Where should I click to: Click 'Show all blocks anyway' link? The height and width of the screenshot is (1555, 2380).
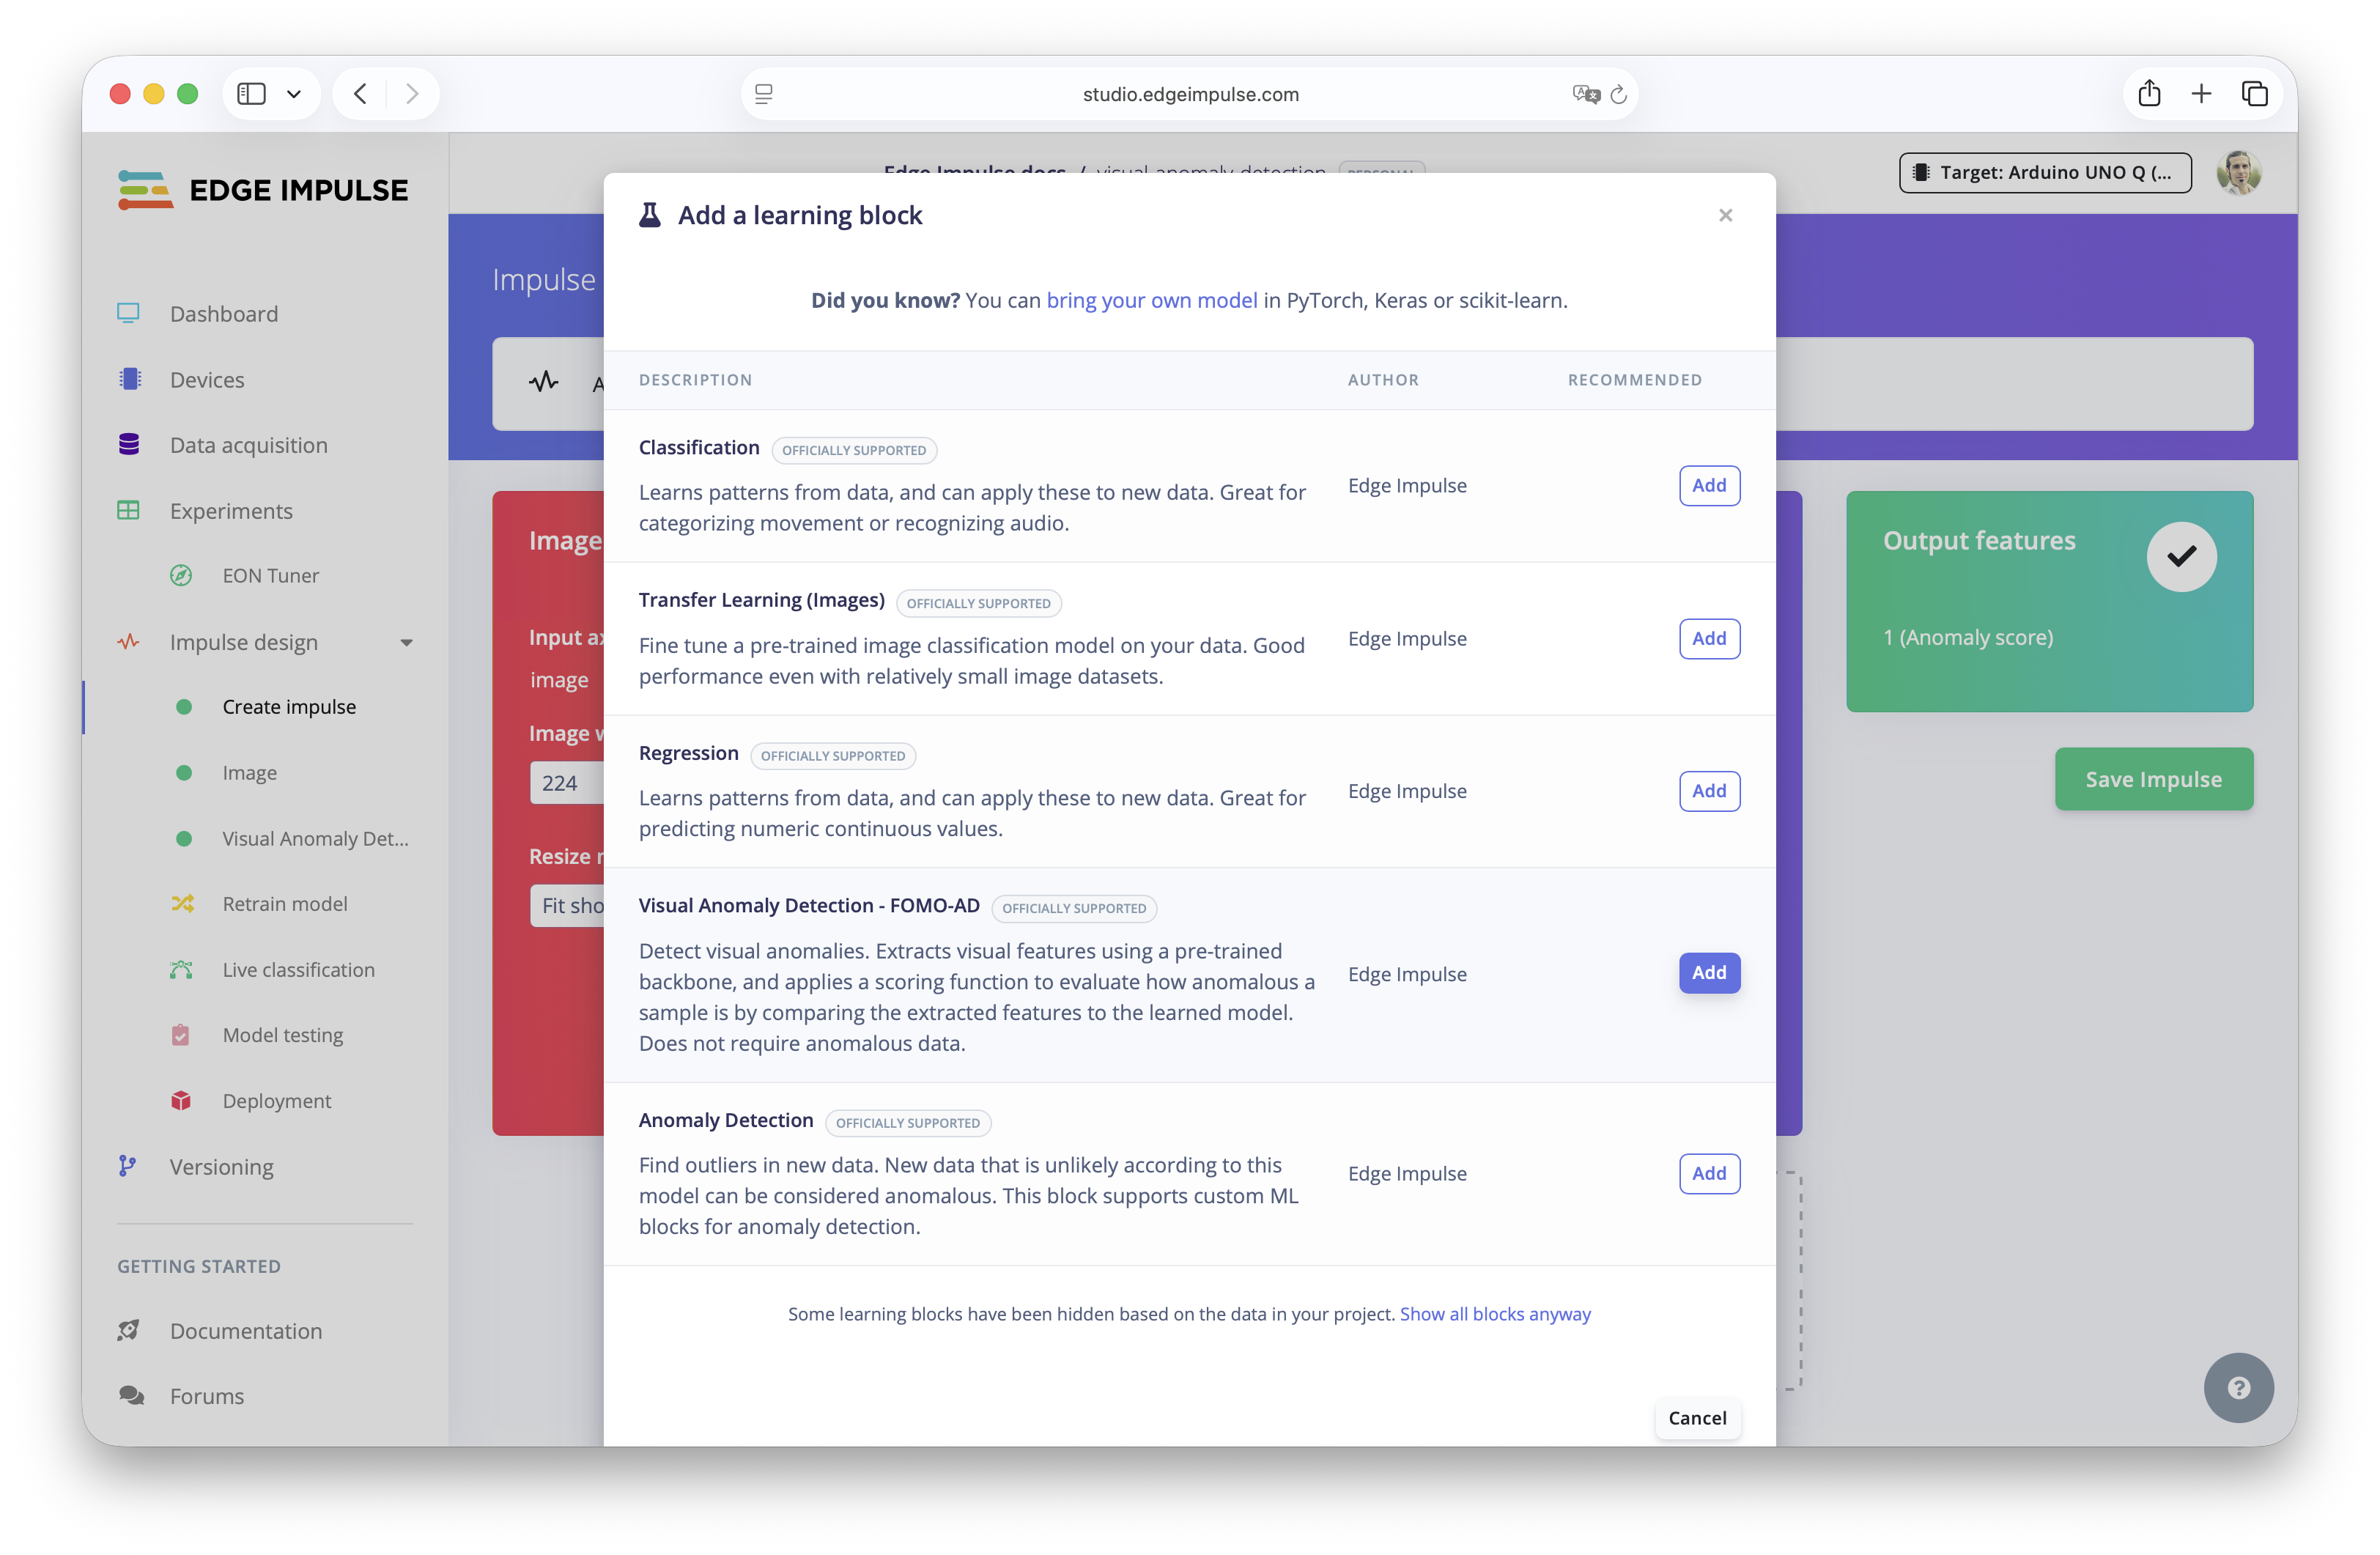tap(1494, 1314)
